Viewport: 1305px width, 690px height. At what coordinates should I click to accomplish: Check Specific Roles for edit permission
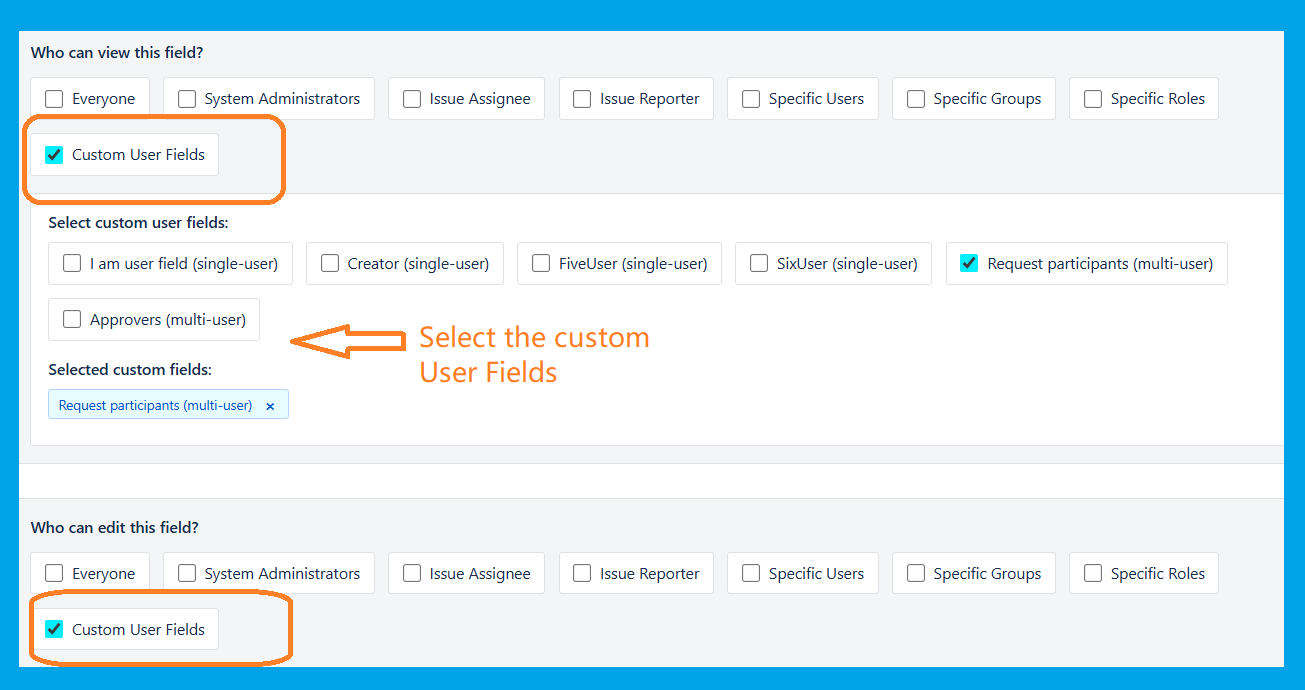[1093, 574]
